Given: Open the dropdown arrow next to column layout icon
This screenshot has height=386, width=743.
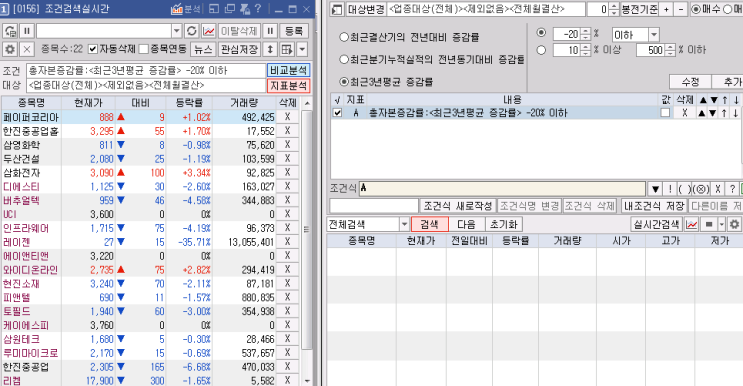Looking at the screenshot, I should pyautogui.click(x=302, y=49).
